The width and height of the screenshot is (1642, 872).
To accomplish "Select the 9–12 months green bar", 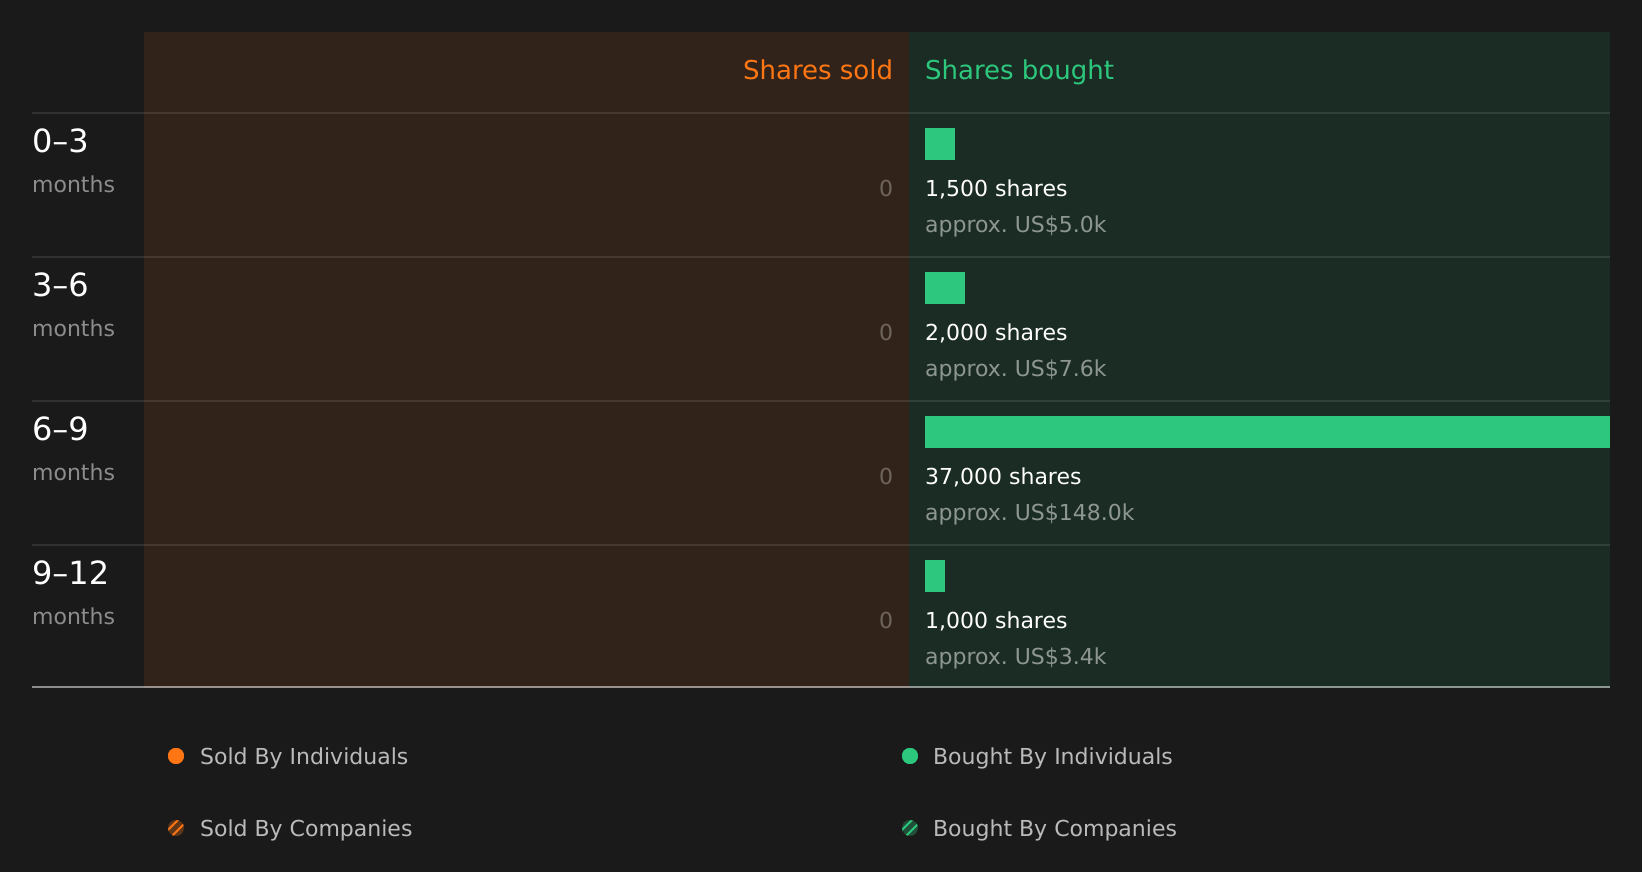I will [935, 576].
